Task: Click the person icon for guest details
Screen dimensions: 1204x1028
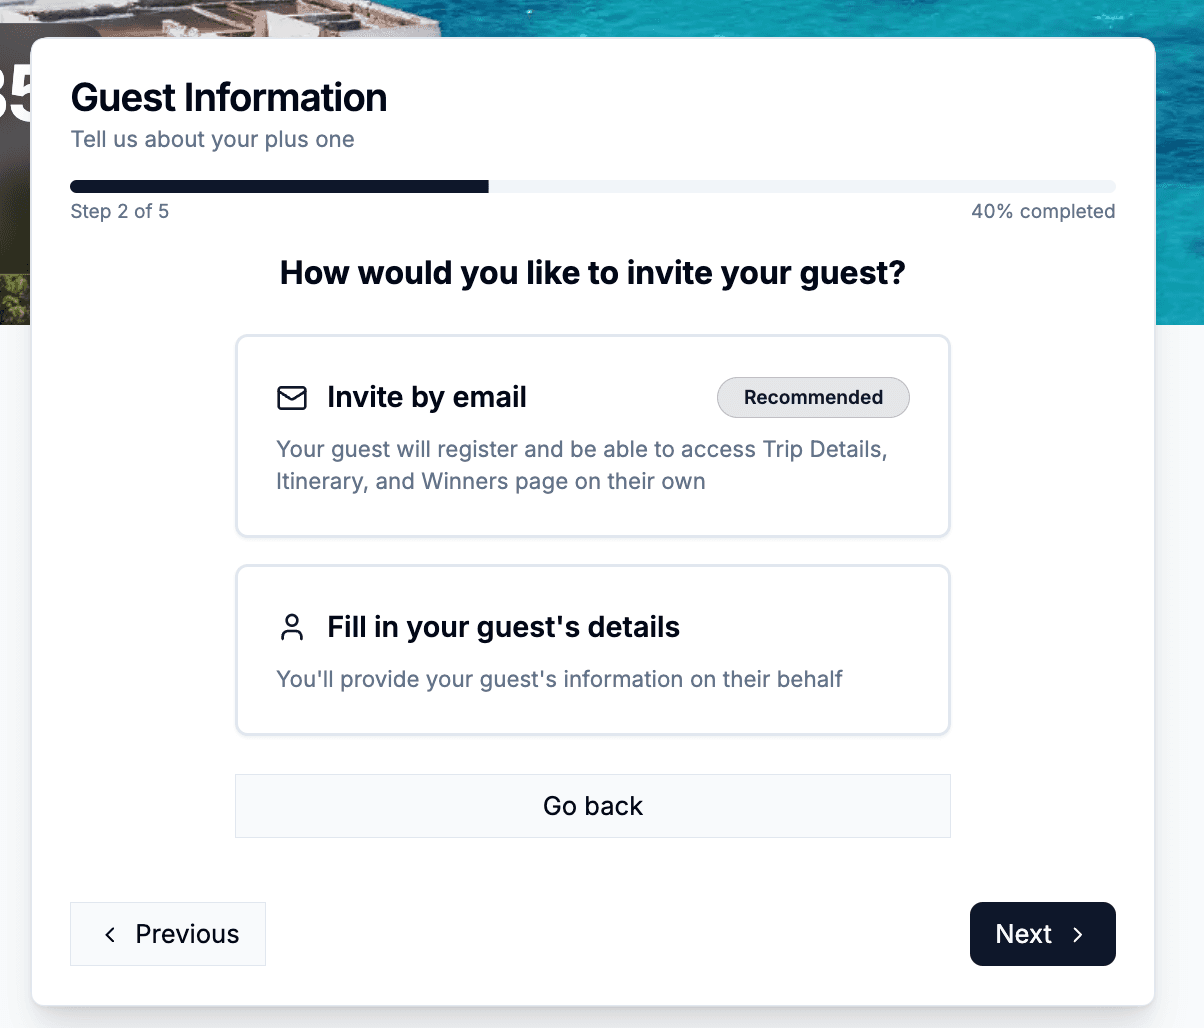Action: point(292,628)
